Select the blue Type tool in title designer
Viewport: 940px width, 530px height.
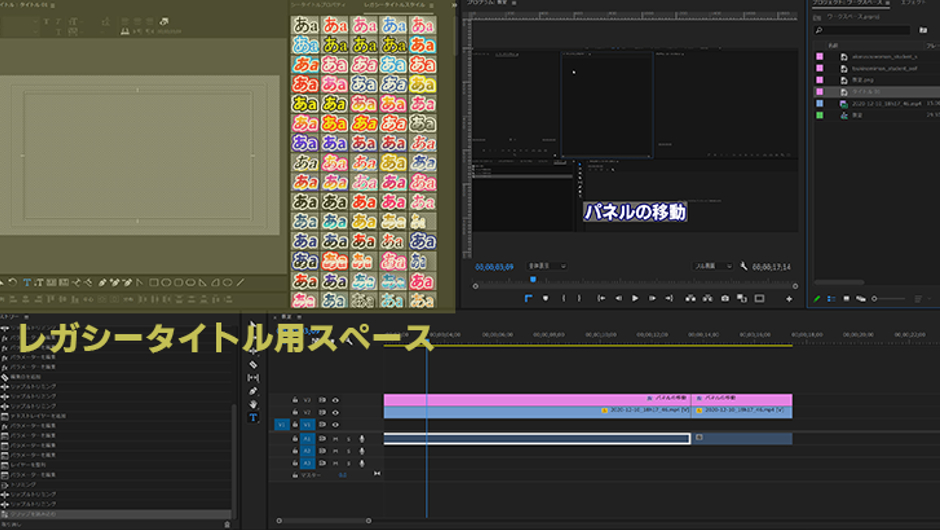[26, 282]
